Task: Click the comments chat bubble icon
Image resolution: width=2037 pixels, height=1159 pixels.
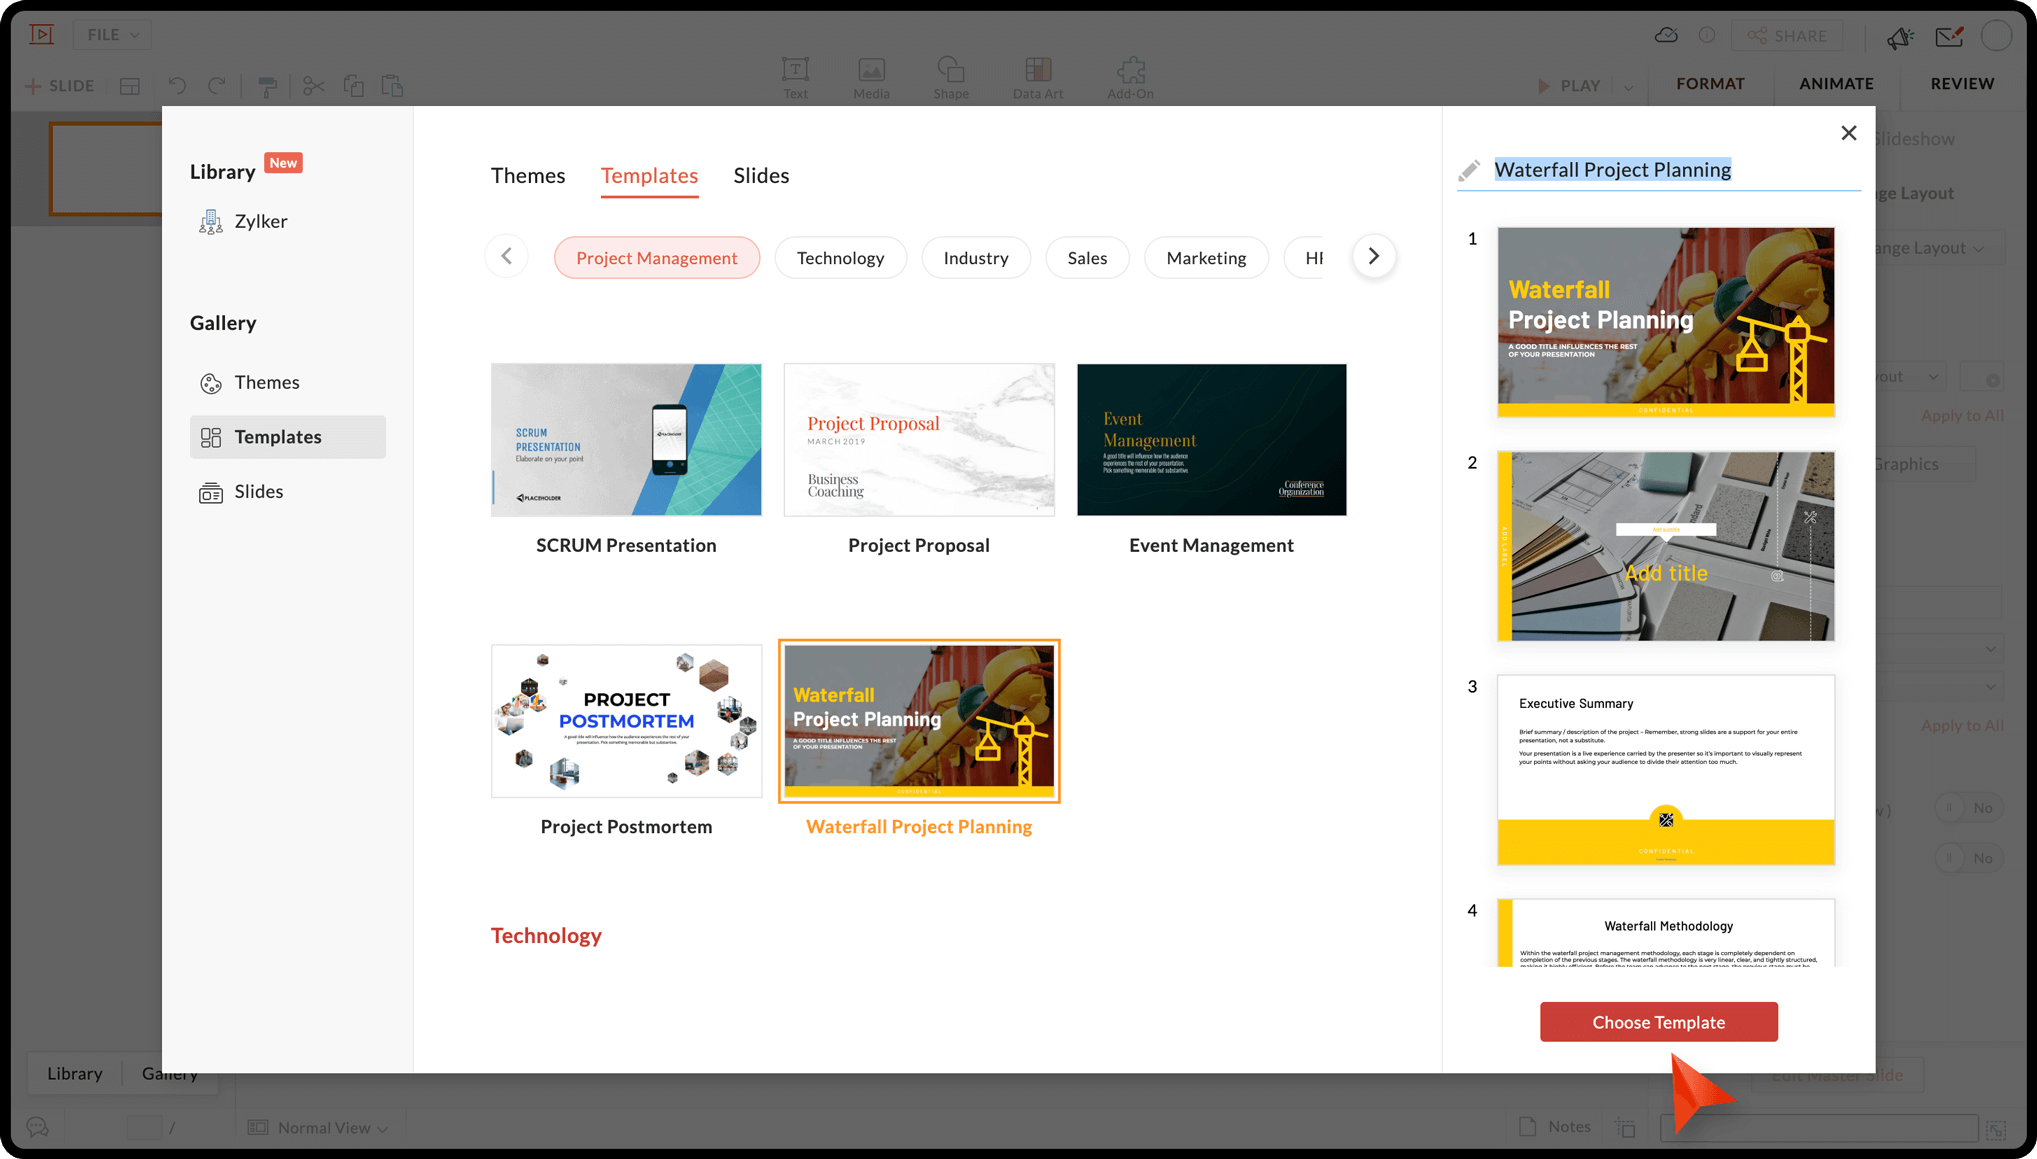Action: point(38,1127)
